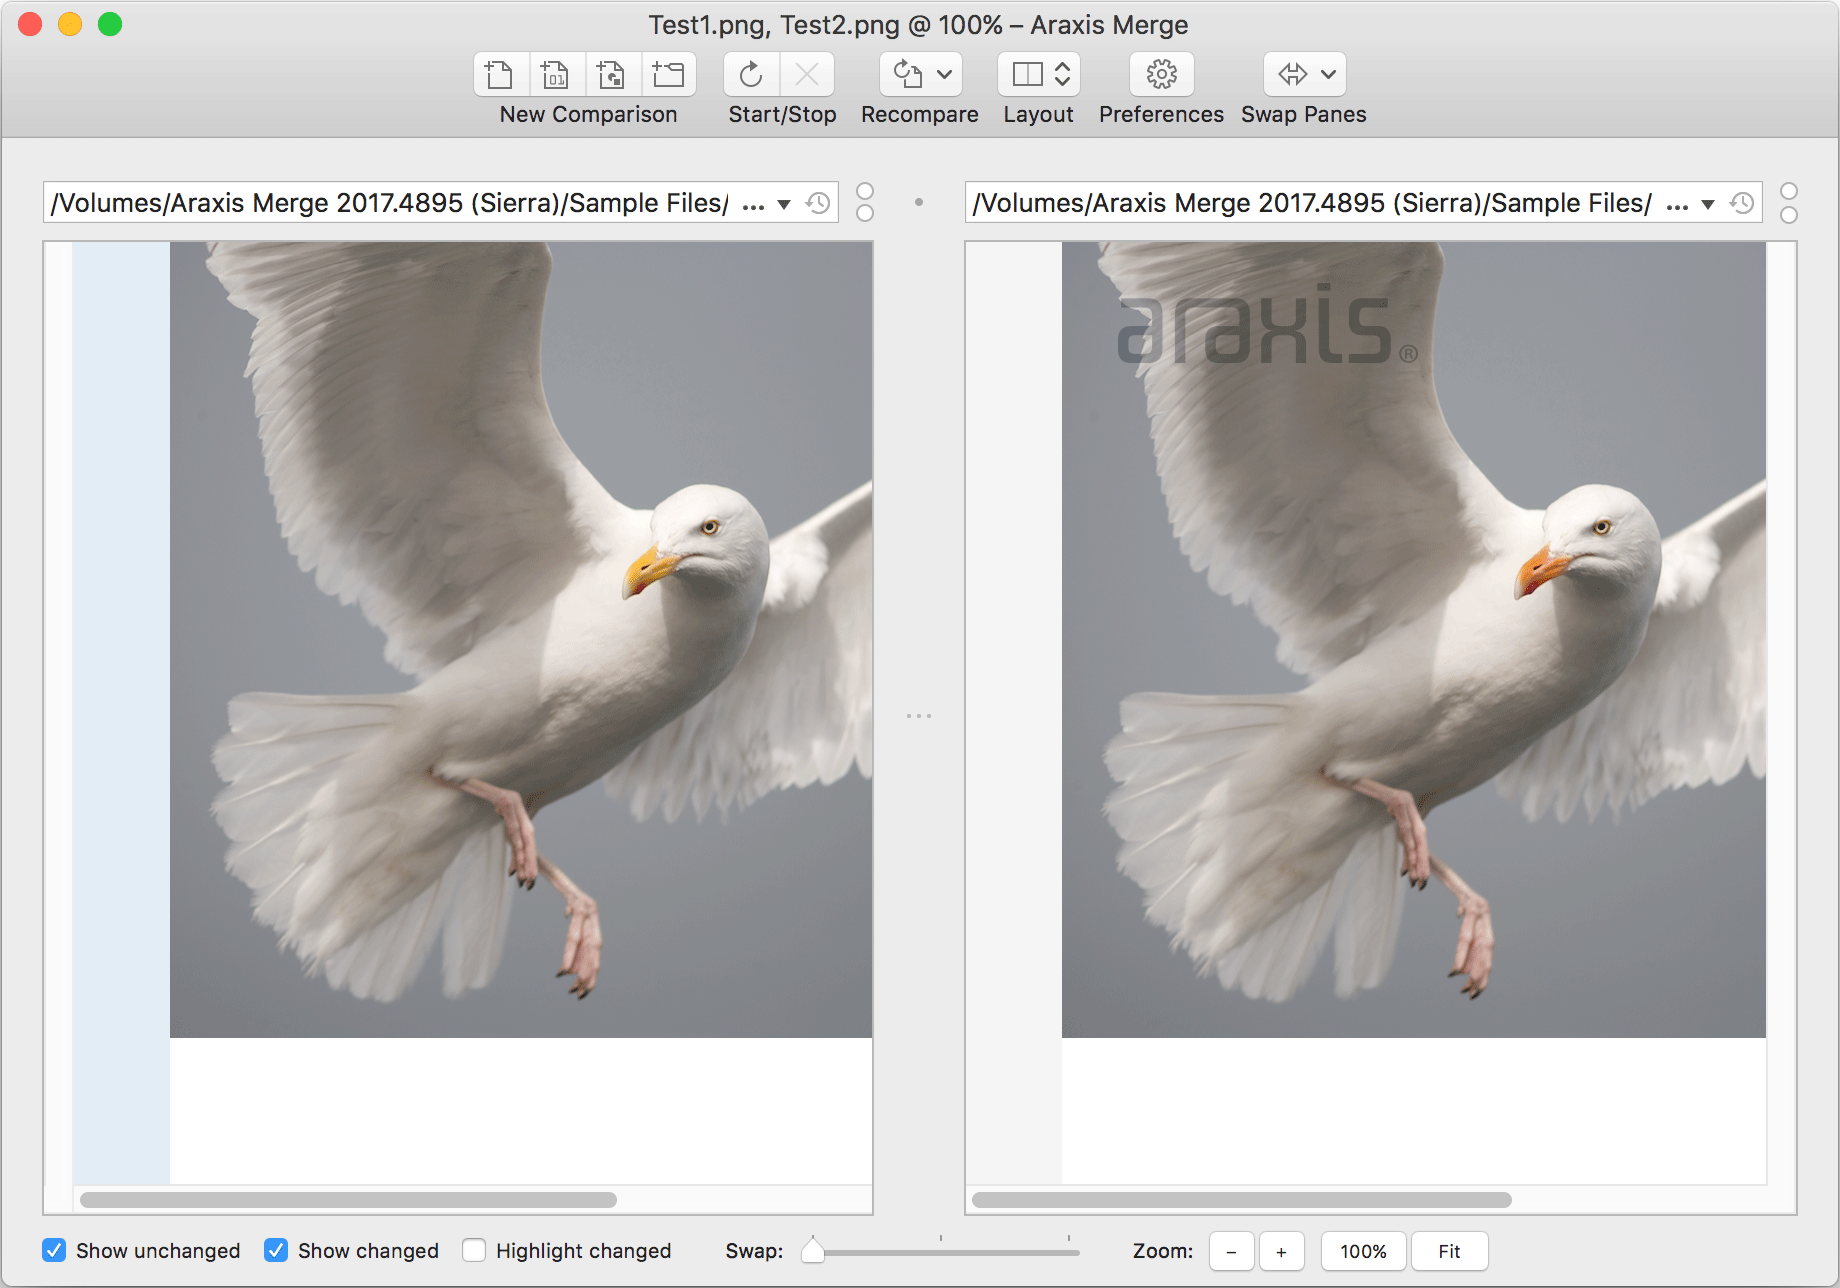Uncheck Show unchanged
This screenshot has width=1840, height=1288.
55,1250
